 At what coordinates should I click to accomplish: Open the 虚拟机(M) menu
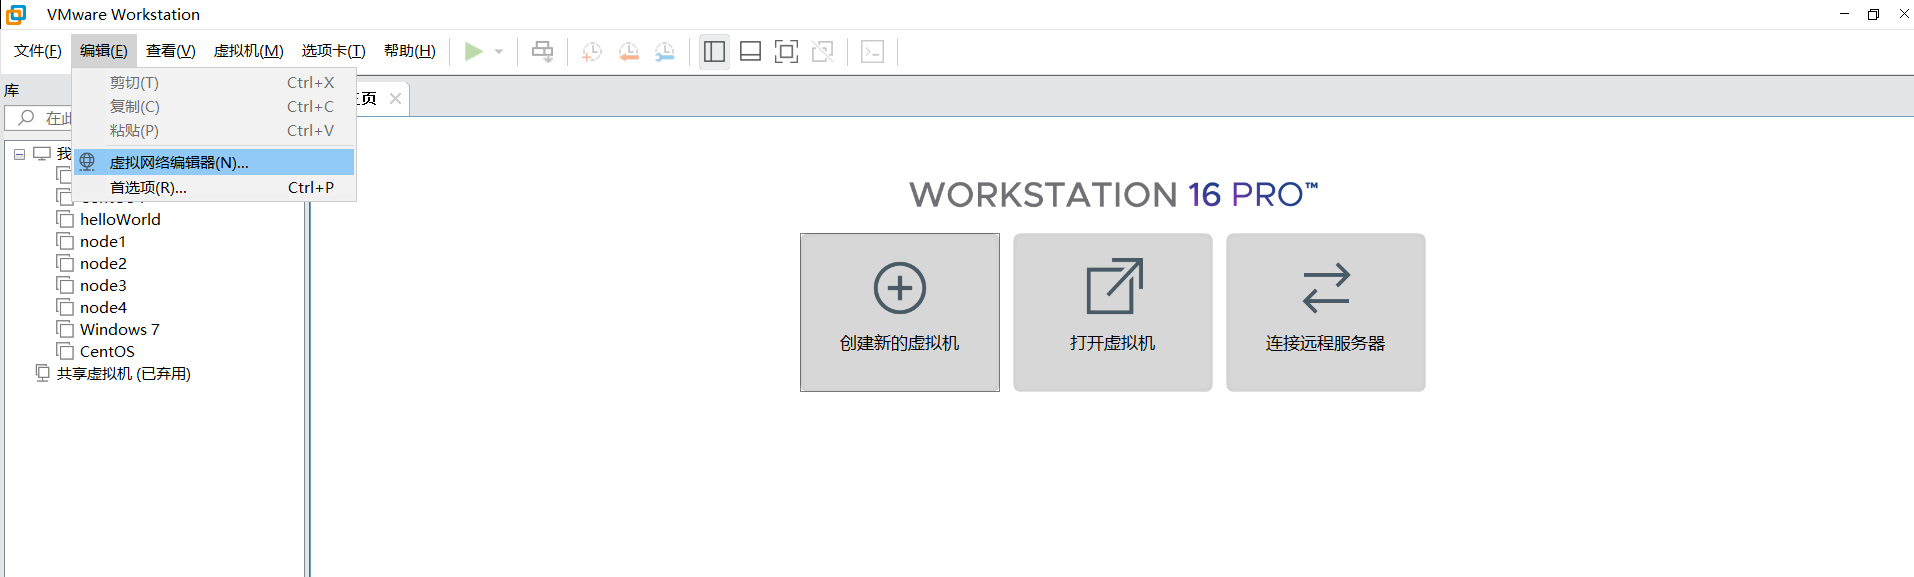point(249,51)
